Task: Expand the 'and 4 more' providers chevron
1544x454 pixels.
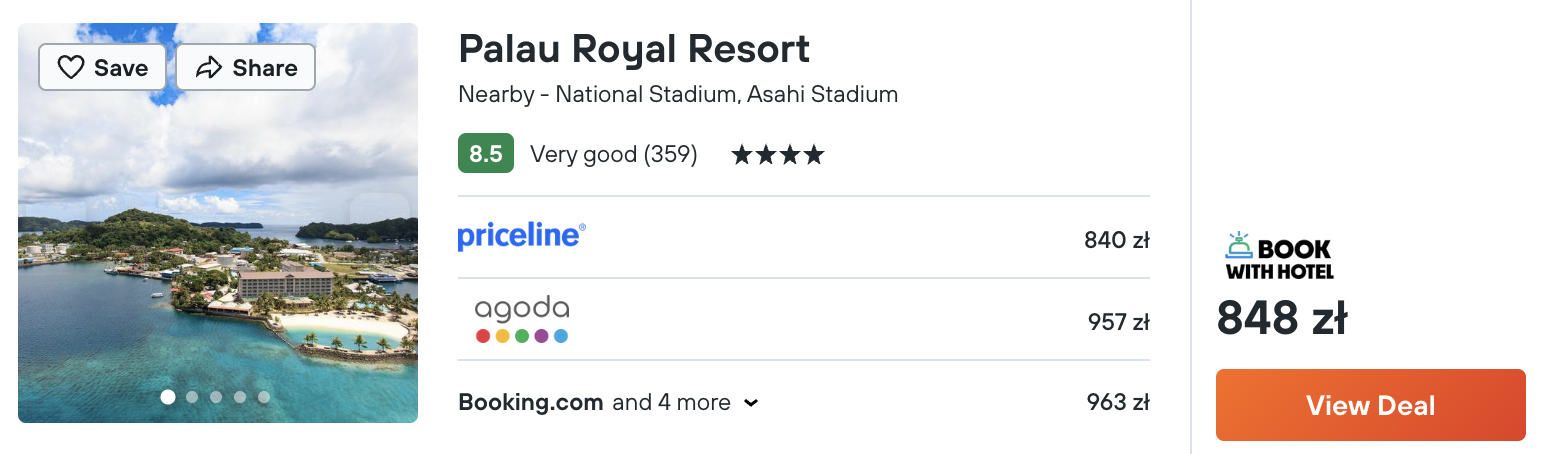Action: [752, 403]
